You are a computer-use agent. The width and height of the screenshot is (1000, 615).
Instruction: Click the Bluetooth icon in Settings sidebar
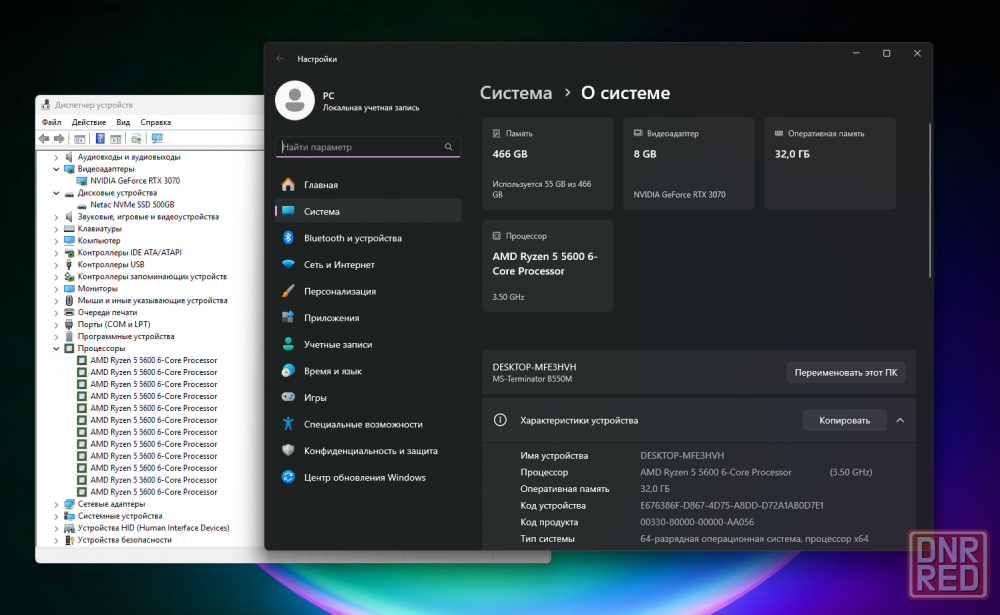(288, 238)
